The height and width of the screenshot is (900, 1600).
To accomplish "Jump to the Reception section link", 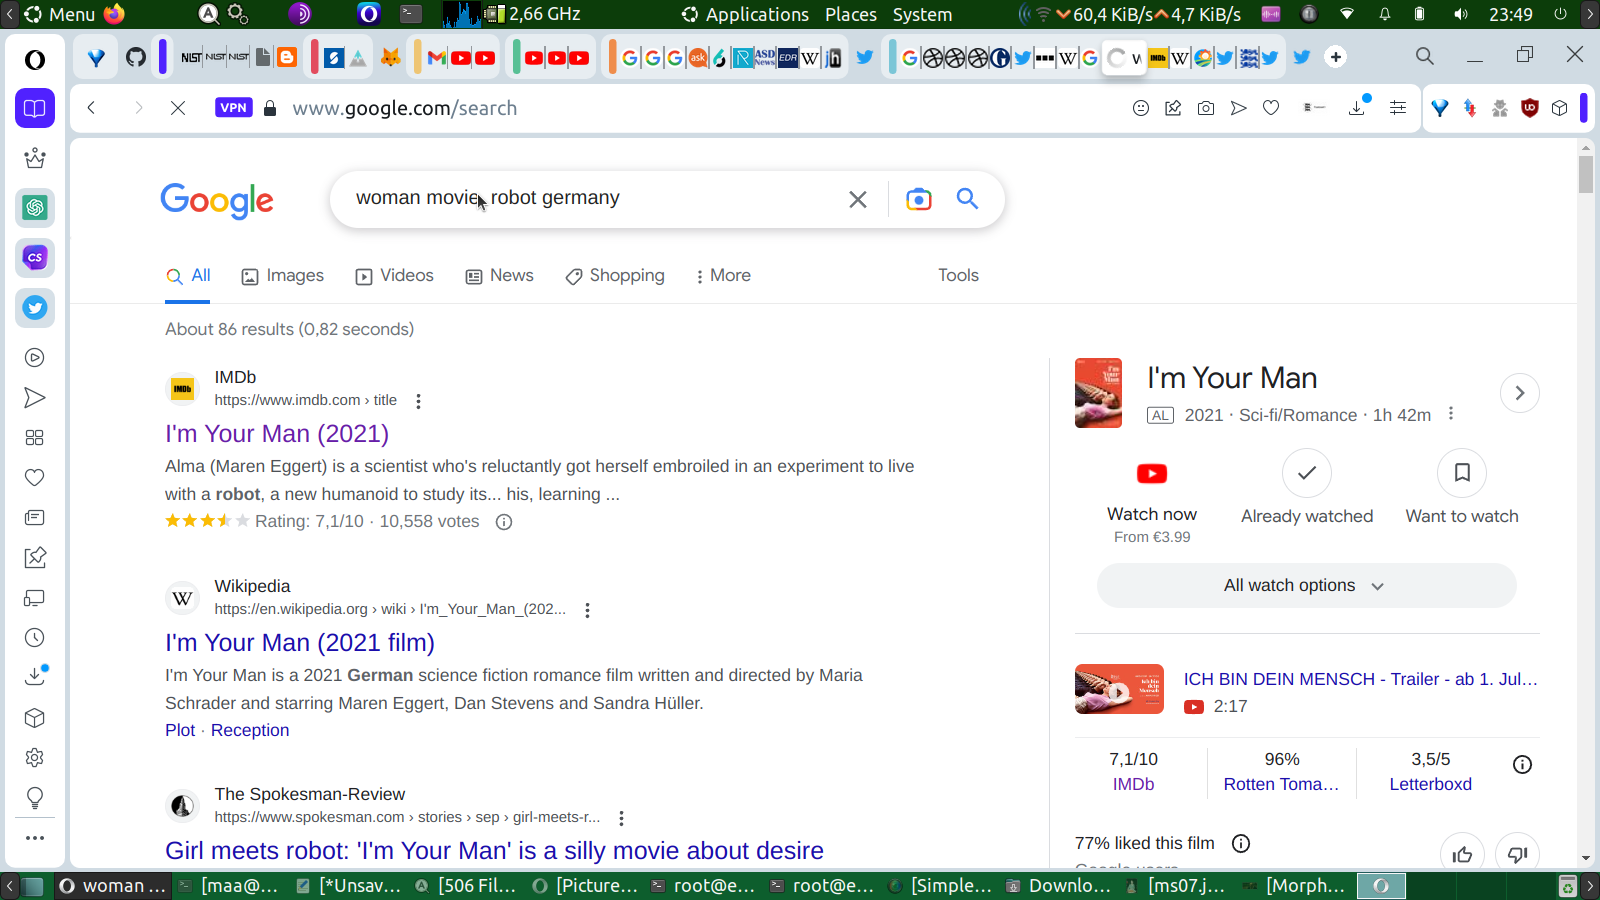I will click(x=250, y=731).
